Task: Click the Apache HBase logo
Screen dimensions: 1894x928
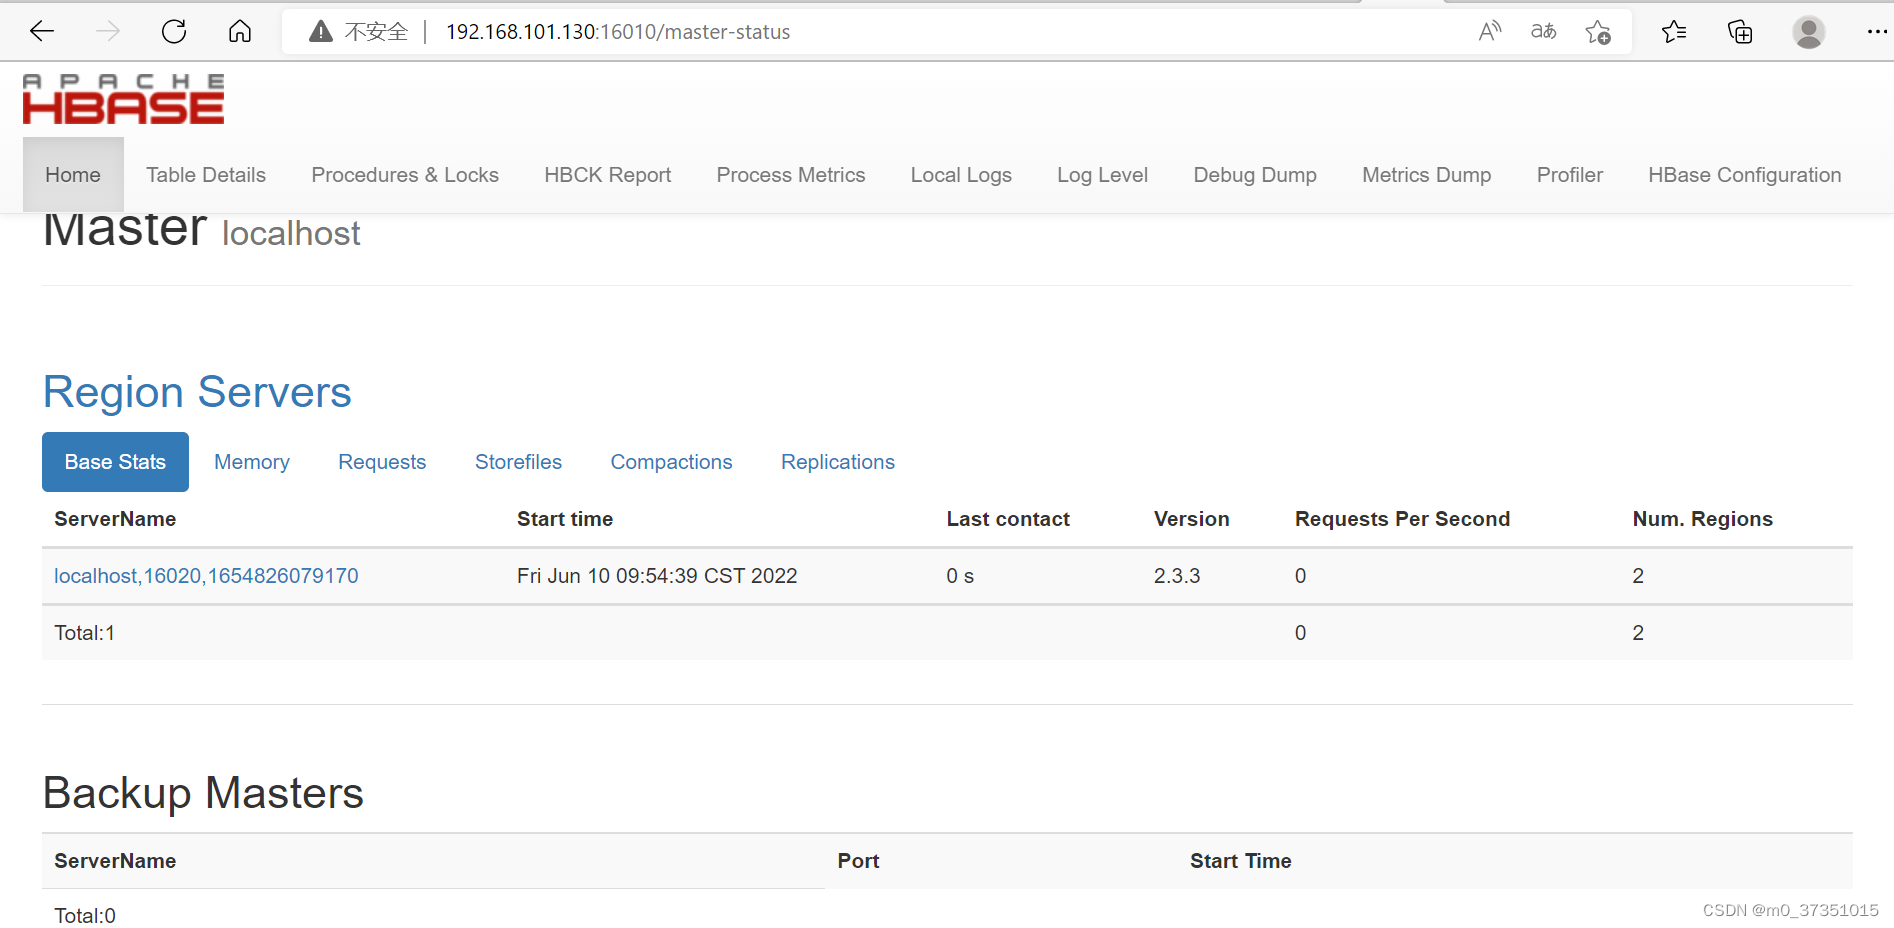Action: (122, 98)
